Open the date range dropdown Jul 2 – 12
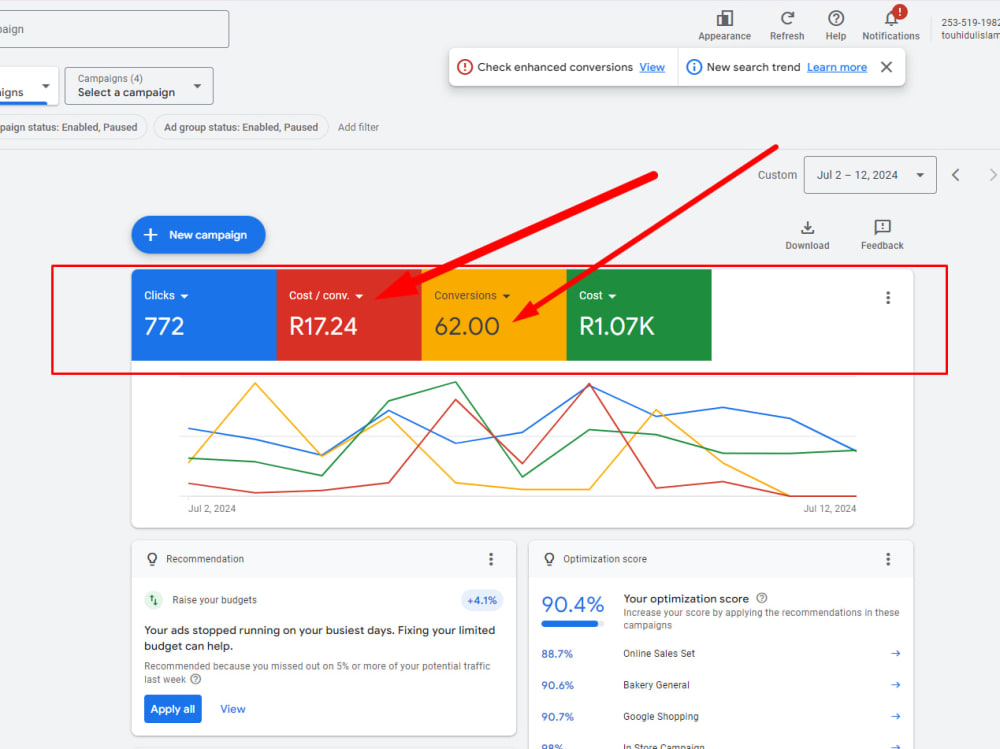 click(x=870, y=175)
